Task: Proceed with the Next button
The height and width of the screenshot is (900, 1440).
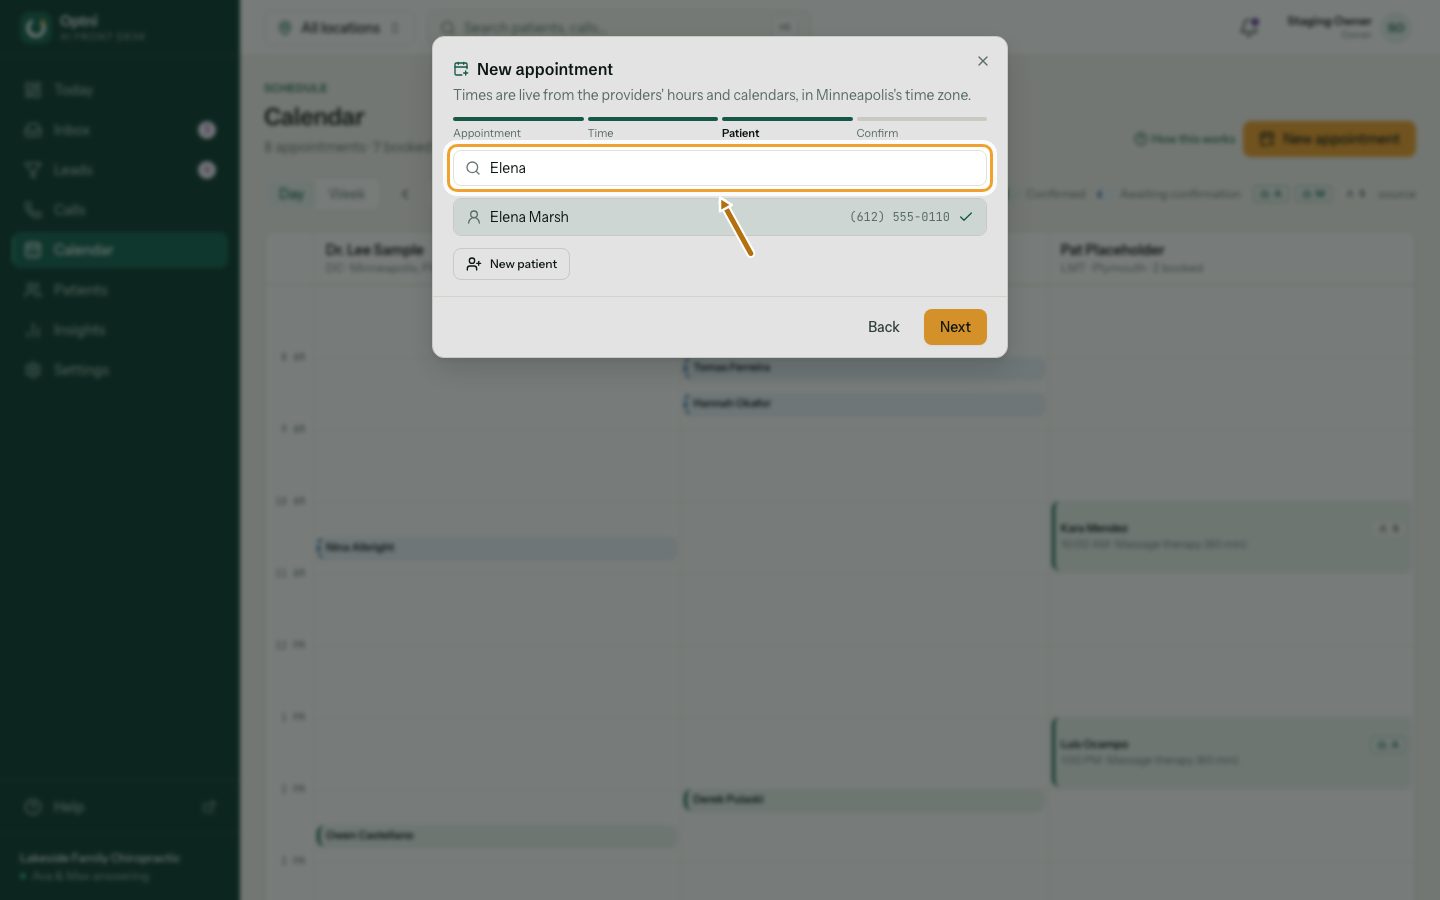Action: pyautogui.click(x=955, y=327)
